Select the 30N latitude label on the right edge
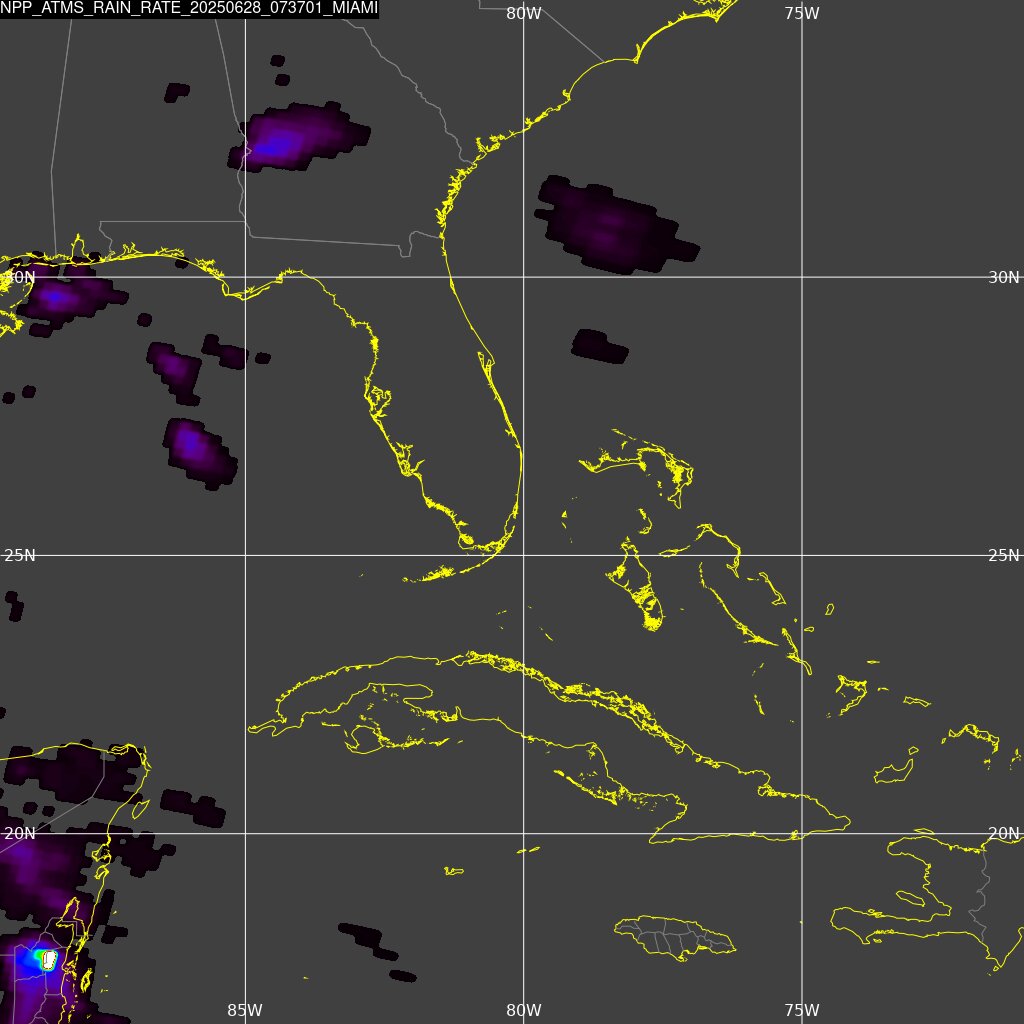The height and width of the screenshot is (1024, 1024). coord(1004,277)
